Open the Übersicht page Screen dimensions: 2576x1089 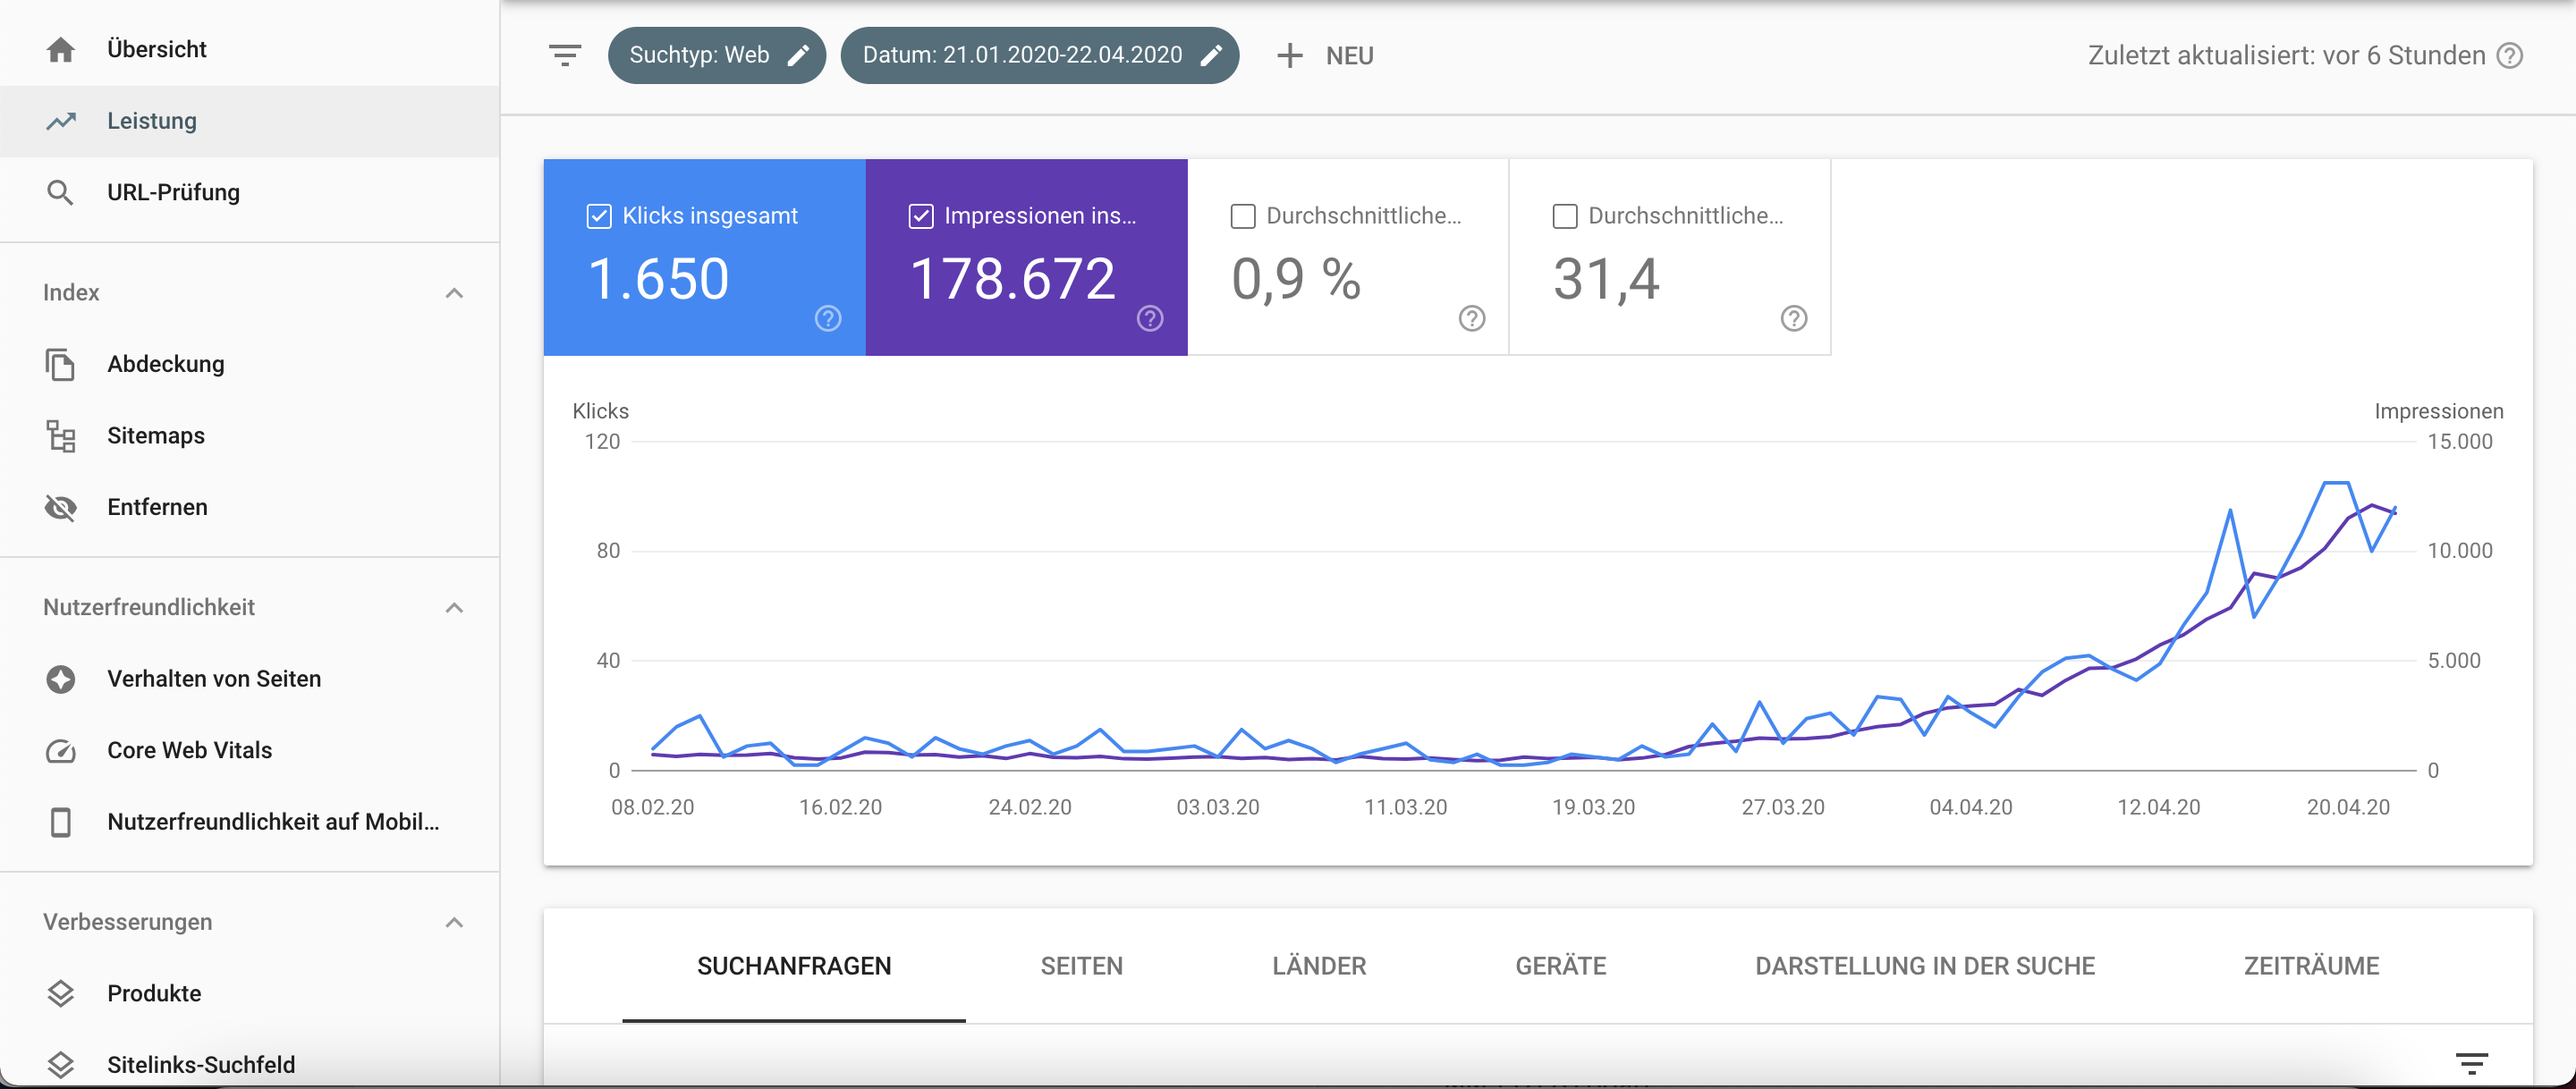pos(250,49)
